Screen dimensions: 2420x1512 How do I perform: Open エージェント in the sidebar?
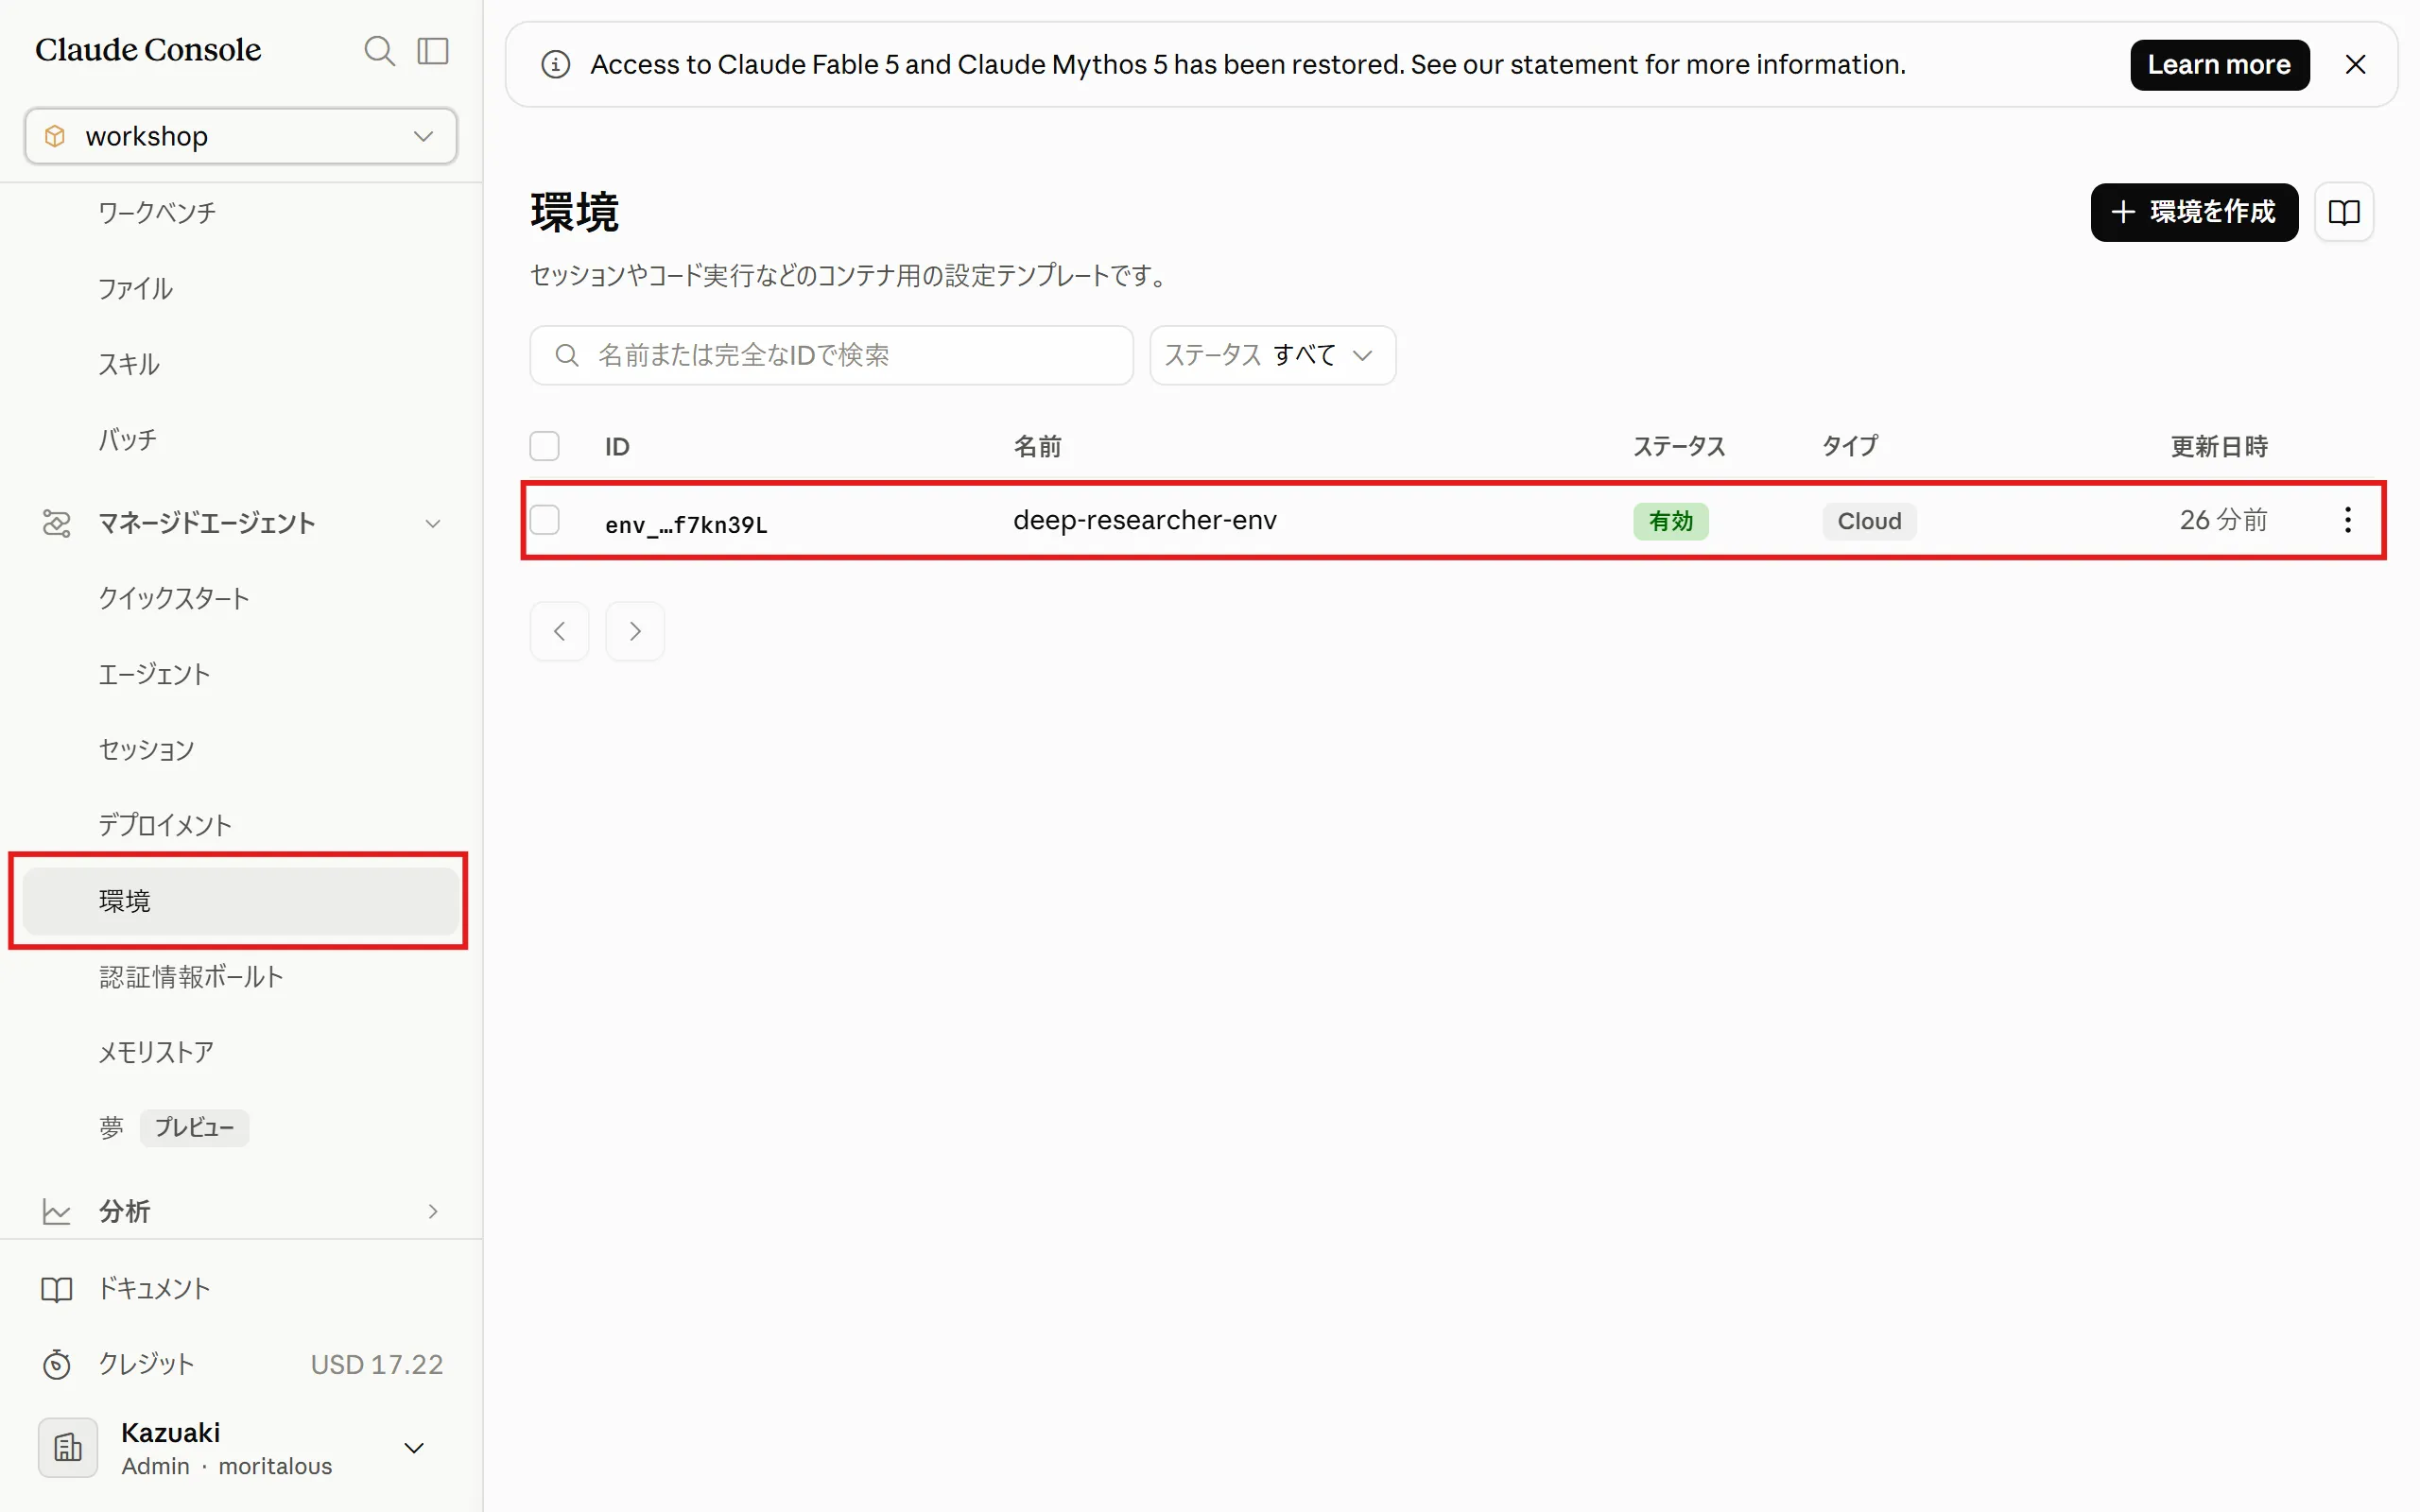click(x=154, y=675)
